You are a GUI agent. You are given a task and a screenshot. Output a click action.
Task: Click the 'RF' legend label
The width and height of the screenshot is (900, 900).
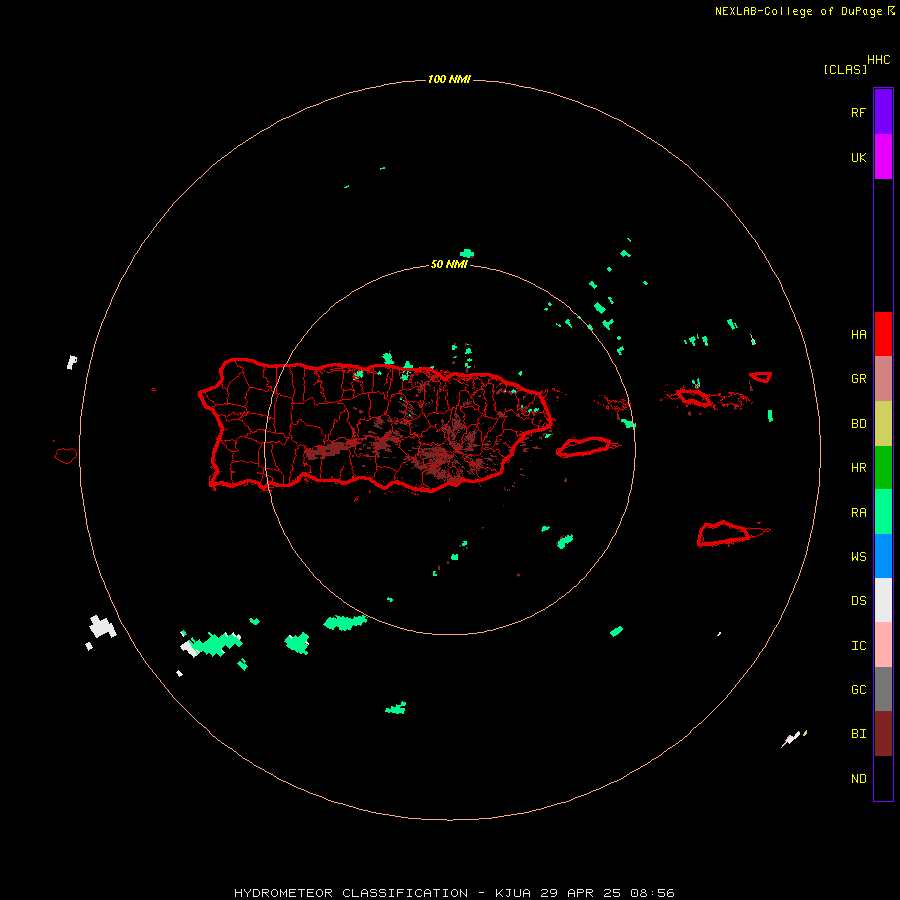pyautogui.click(x=858, y=112)
